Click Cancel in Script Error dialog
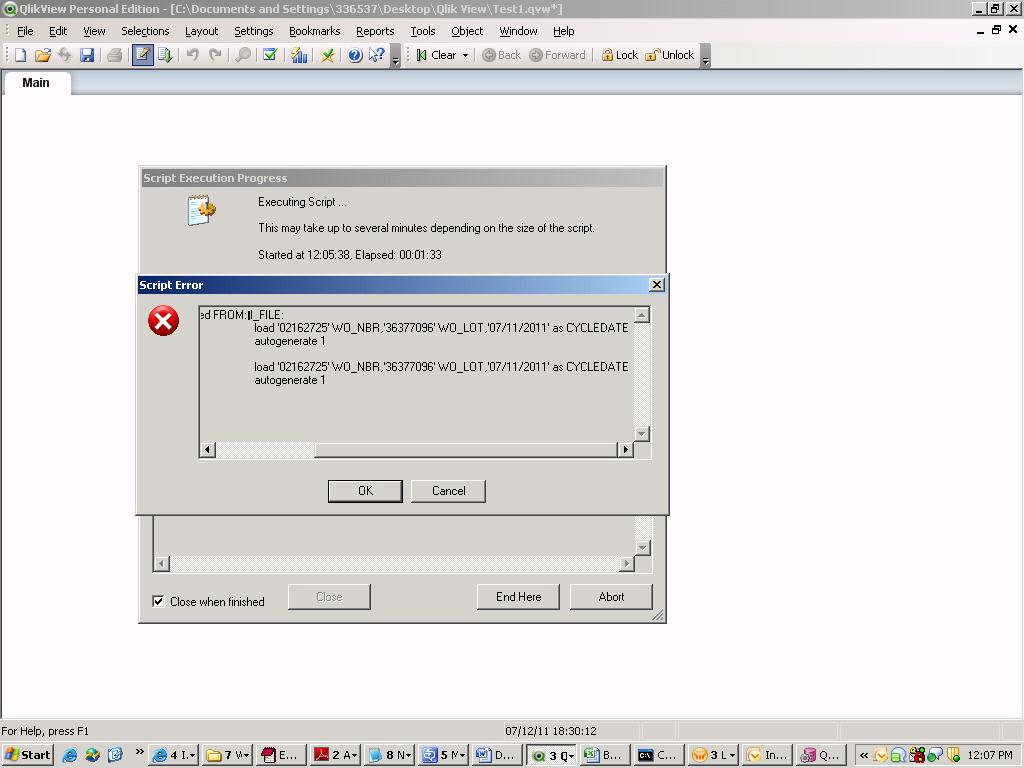Viewport: 1024px width, 768px height. (x=449, y=491)
